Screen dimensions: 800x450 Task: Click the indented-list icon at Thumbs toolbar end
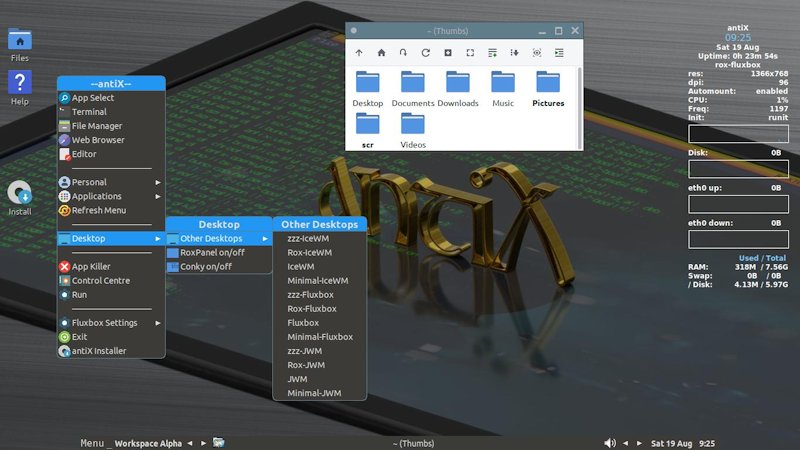559,53
